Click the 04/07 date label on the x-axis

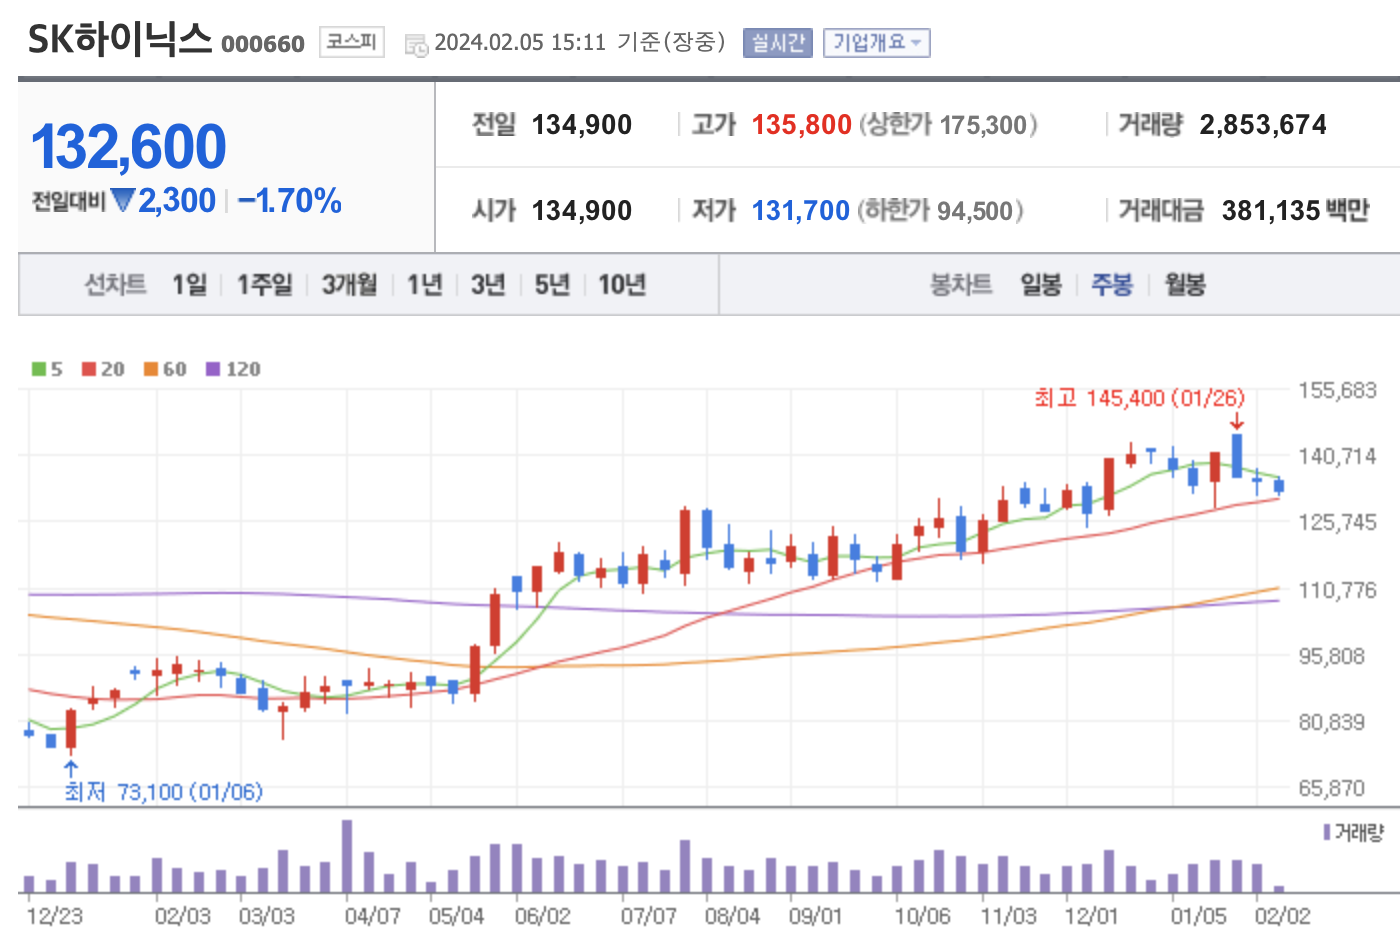click(373, 916)
